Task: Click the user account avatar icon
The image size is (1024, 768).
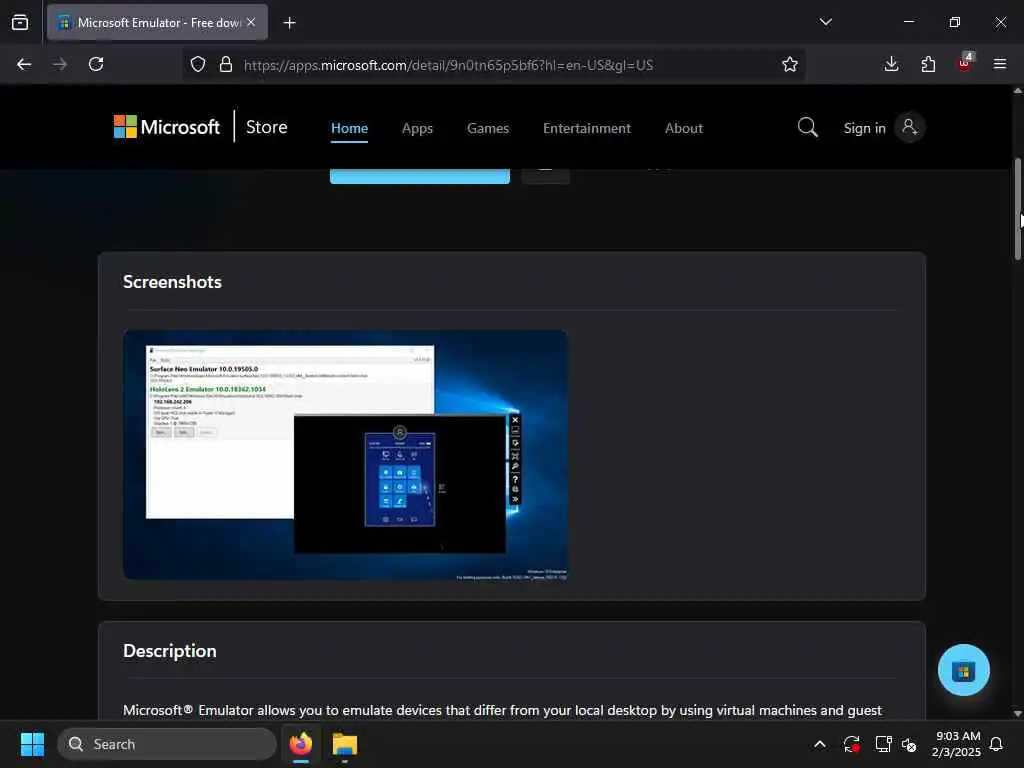Action: [x=910, y=127]
